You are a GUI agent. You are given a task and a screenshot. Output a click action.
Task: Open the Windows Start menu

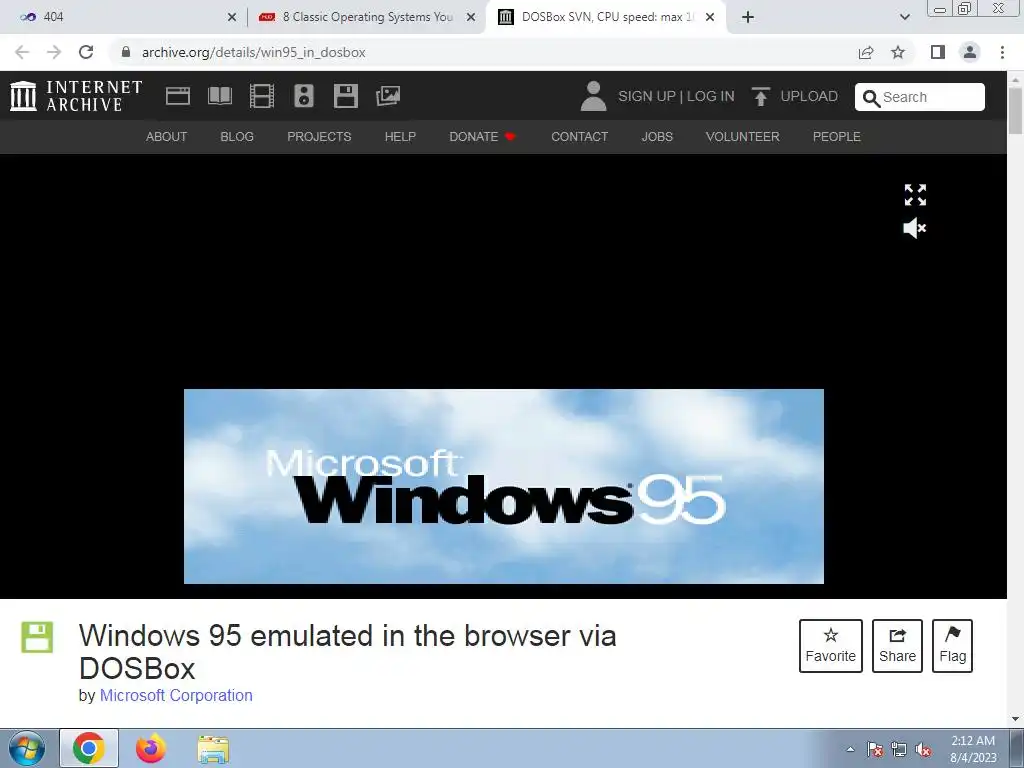[27, 748]
